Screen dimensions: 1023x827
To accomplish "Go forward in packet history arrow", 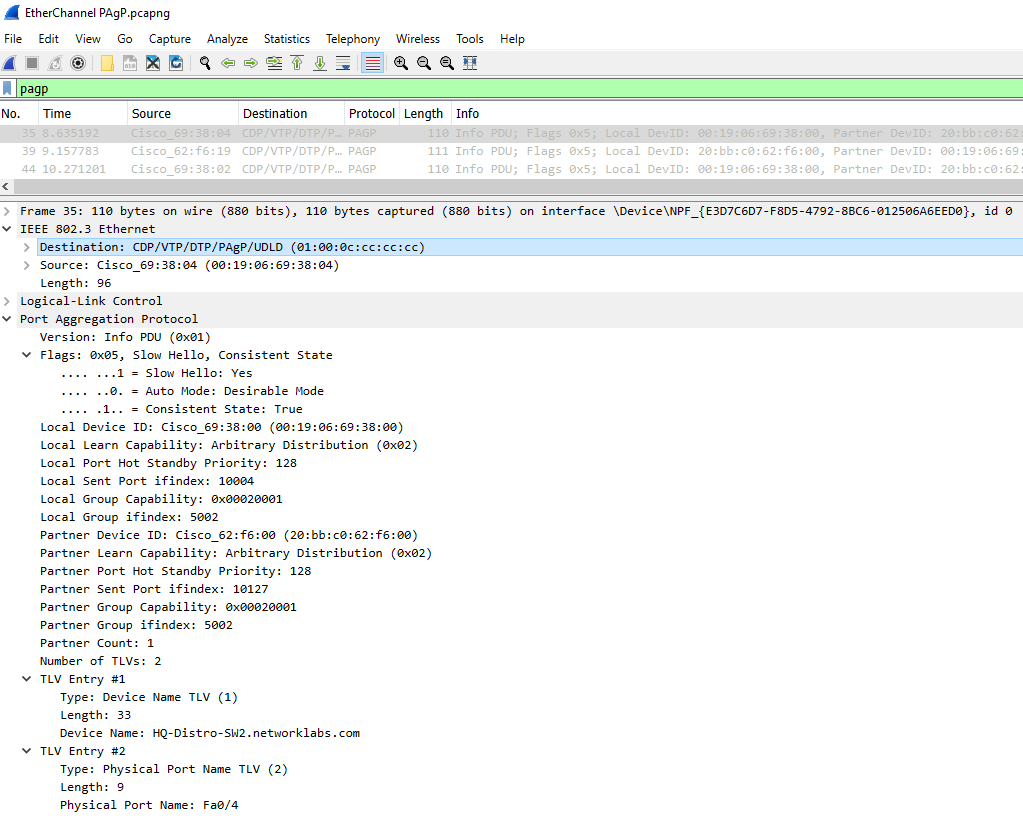I will (251, 63).
